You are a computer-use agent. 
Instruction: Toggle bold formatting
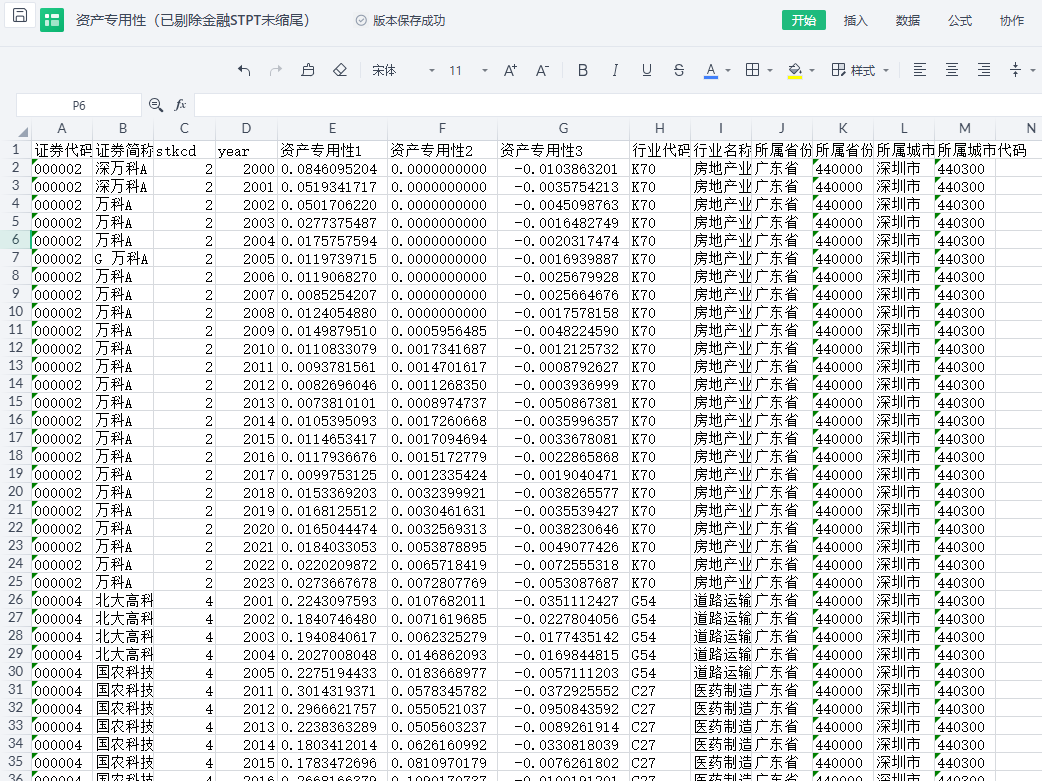pos(583,70)
